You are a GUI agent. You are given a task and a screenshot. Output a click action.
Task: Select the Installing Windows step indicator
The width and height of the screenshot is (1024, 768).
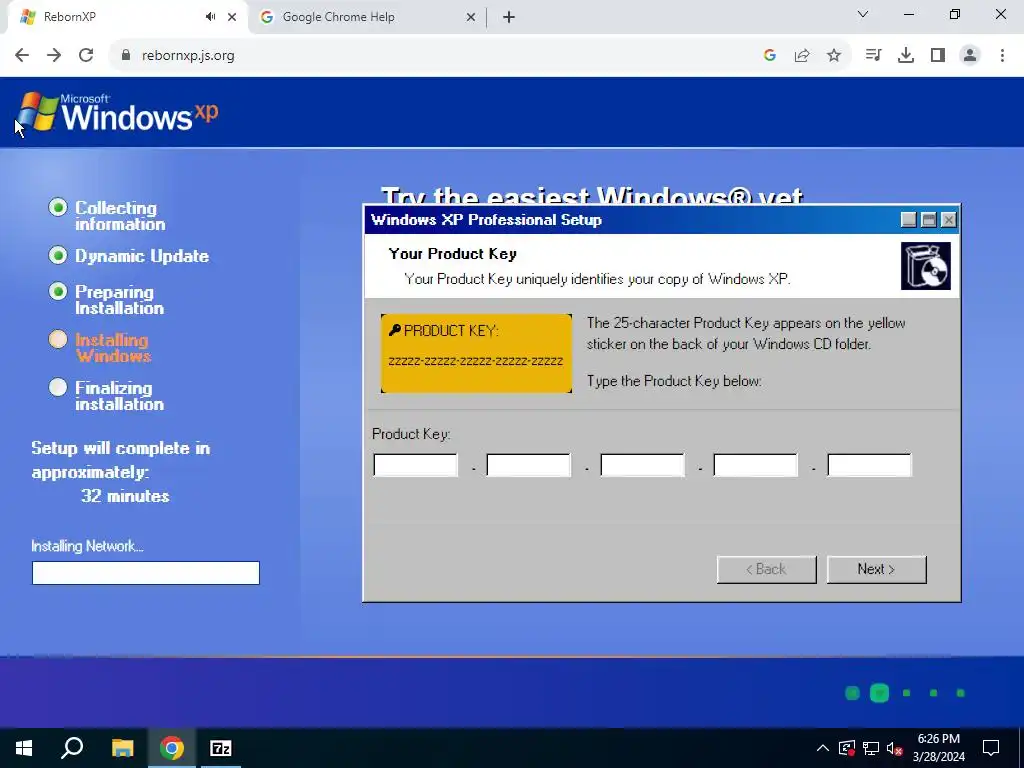tap(57, 339)
